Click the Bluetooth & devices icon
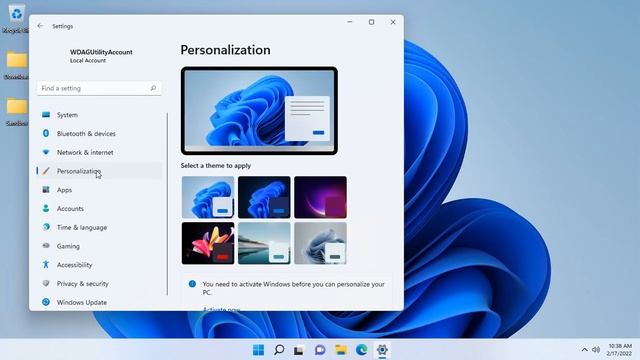Viewport: 640px width, 360px height. (x=46, y=133)
